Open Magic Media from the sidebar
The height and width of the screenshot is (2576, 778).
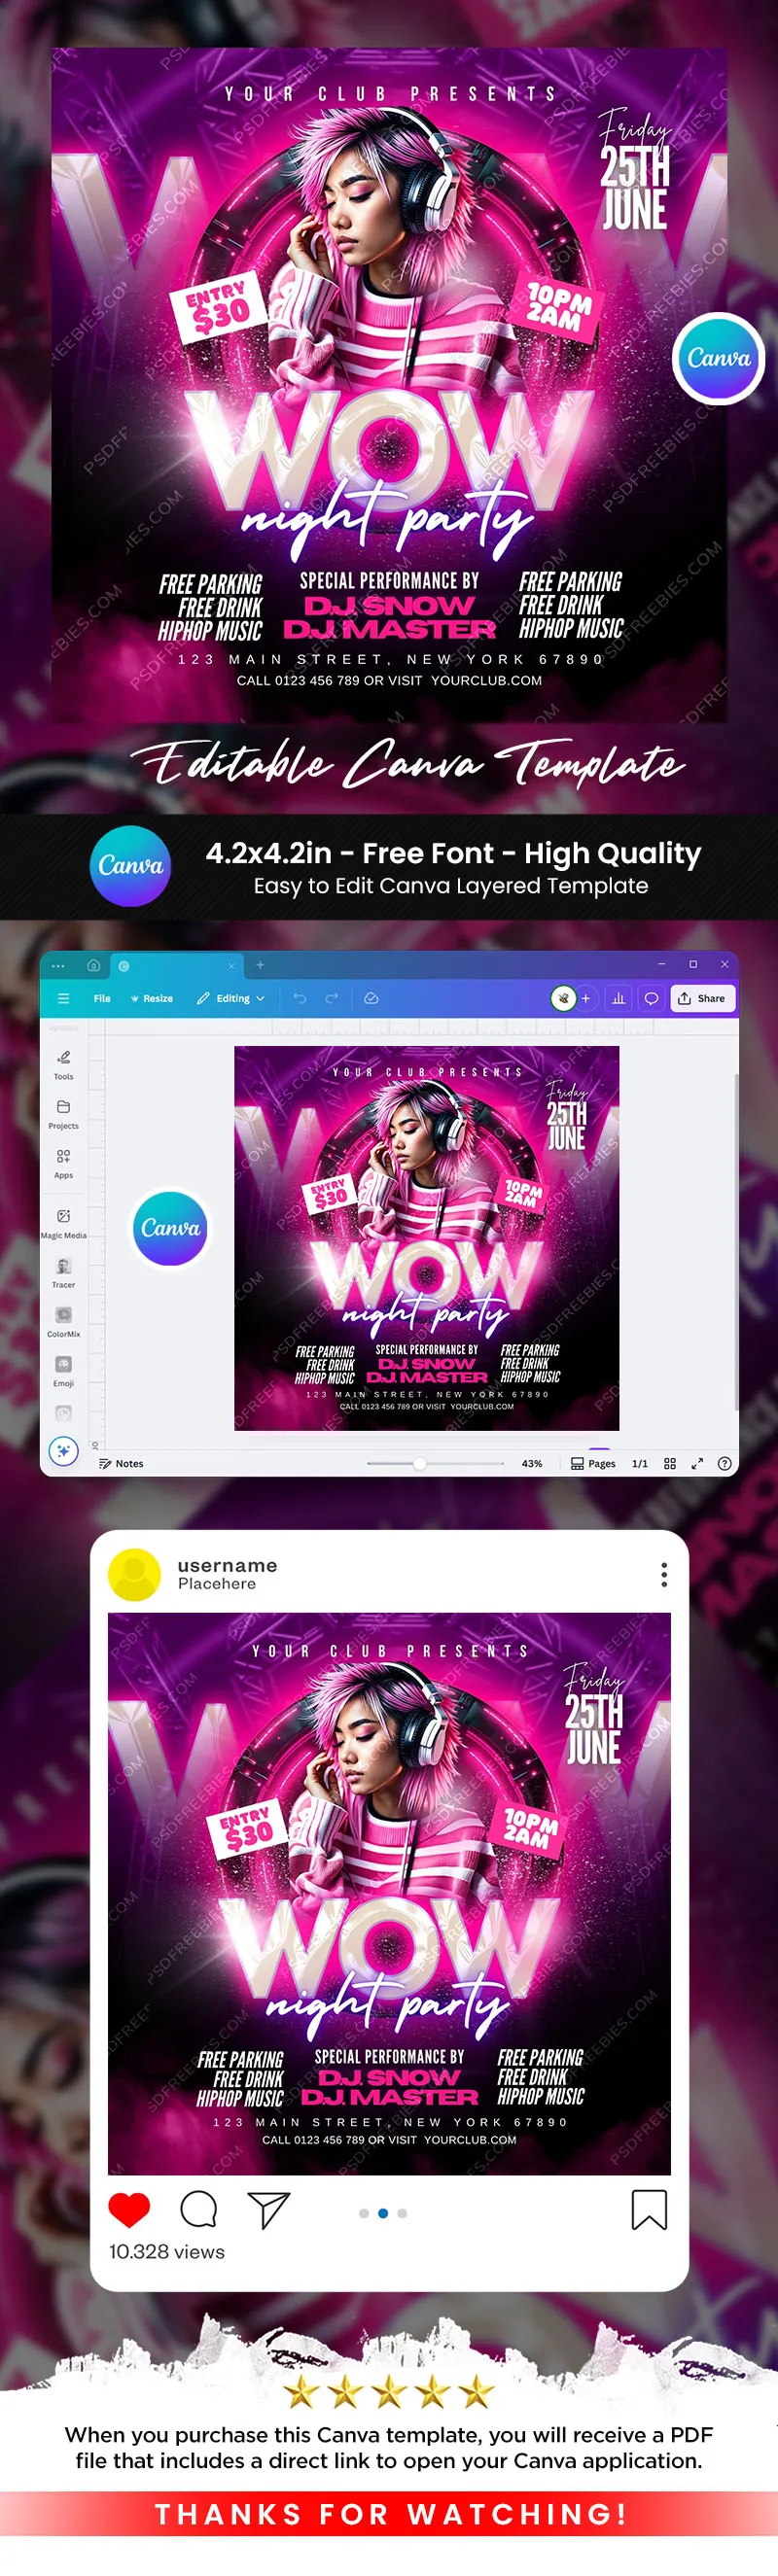(x=63, y=1221)
